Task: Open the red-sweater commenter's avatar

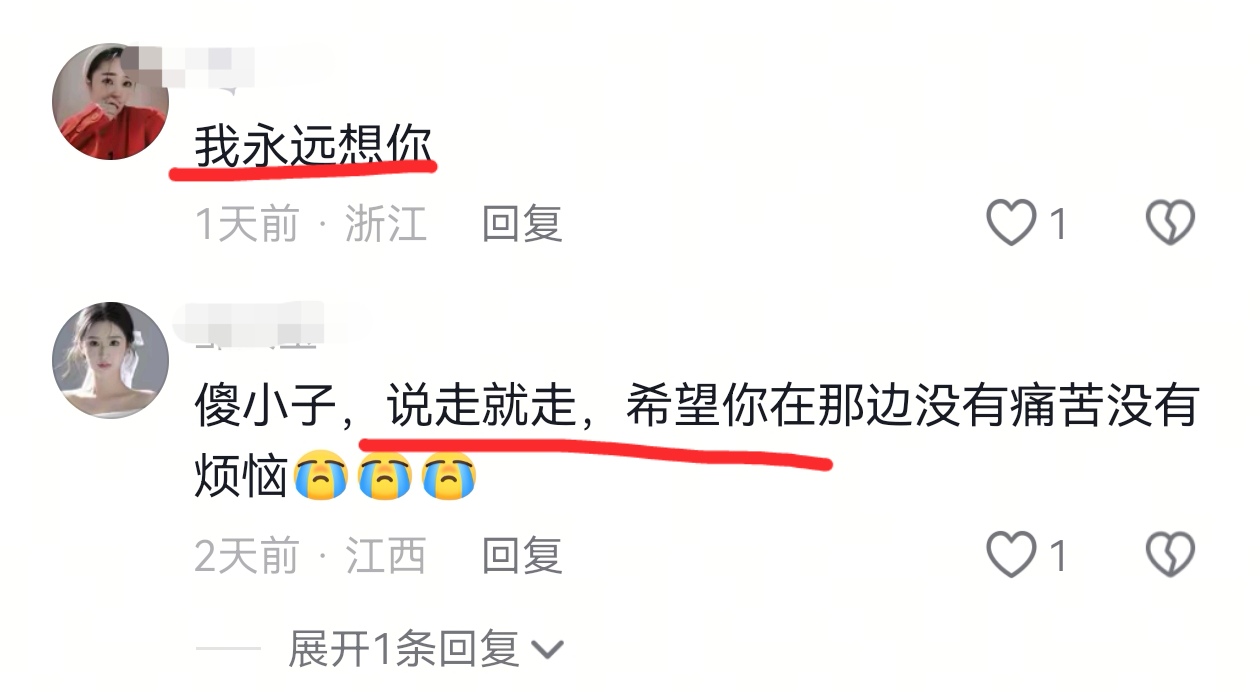Action: click(110, 101)
